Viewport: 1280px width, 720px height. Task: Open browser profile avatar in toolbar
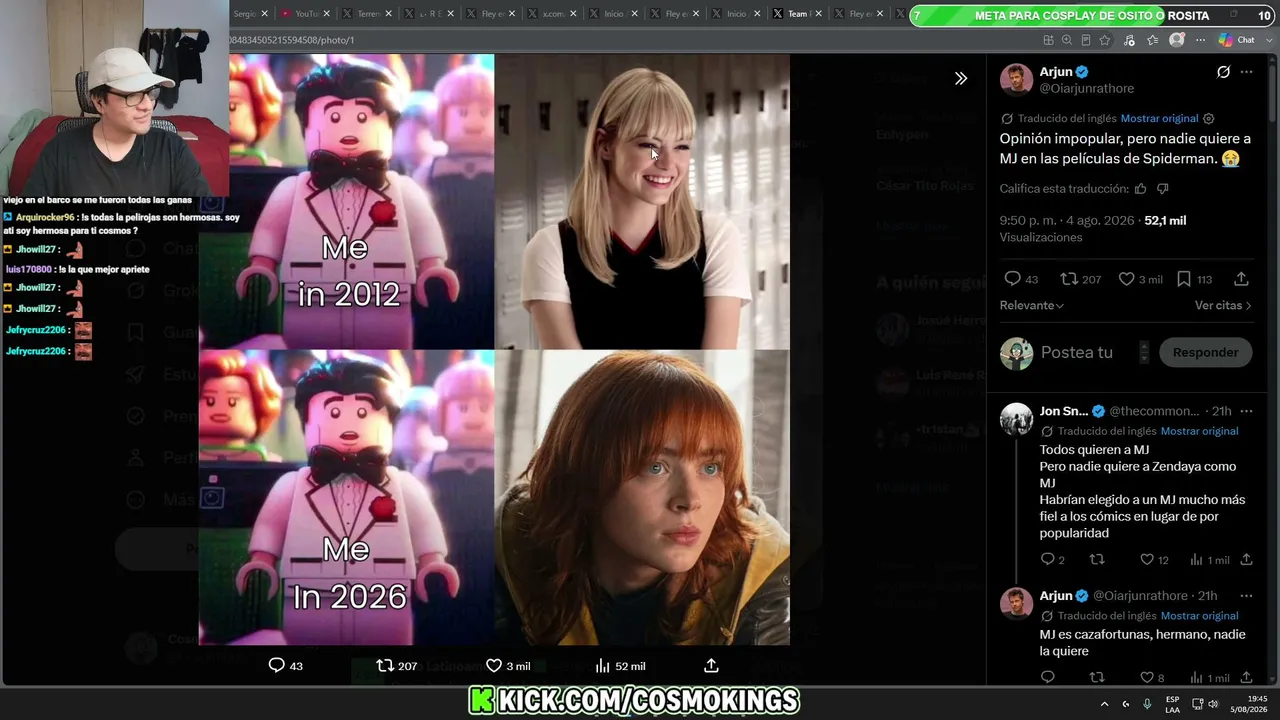(x=1177, y=40)
